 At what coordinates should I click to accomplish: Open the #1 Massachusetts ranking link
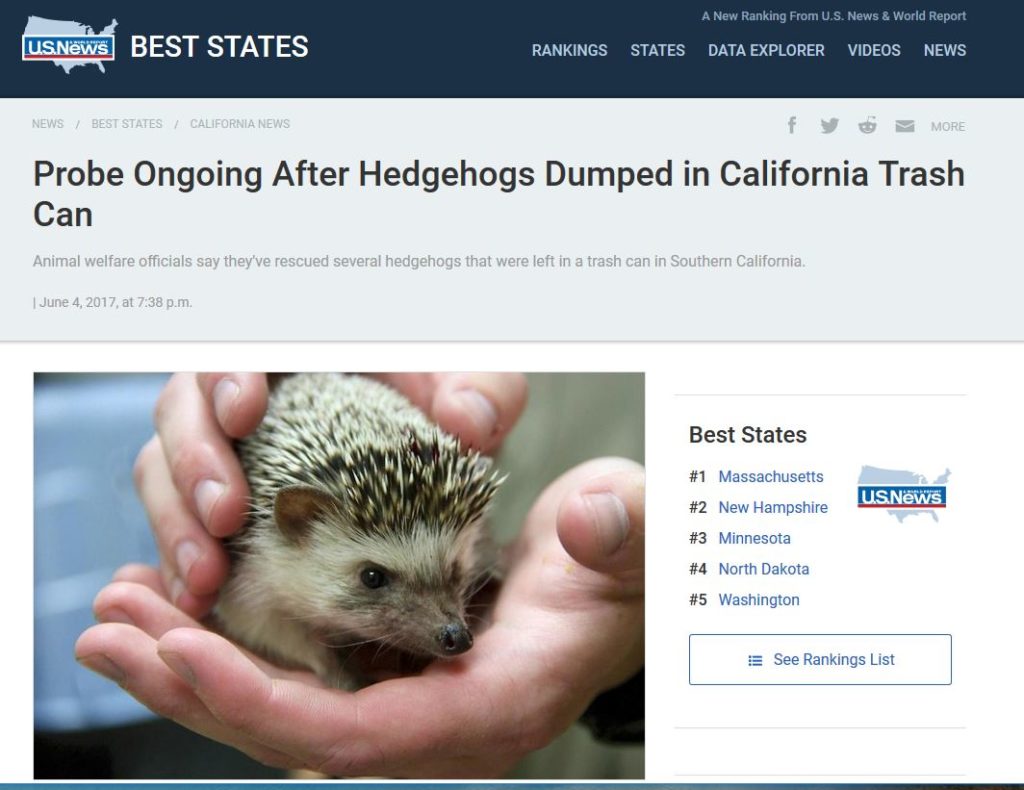tap(771, 477)
